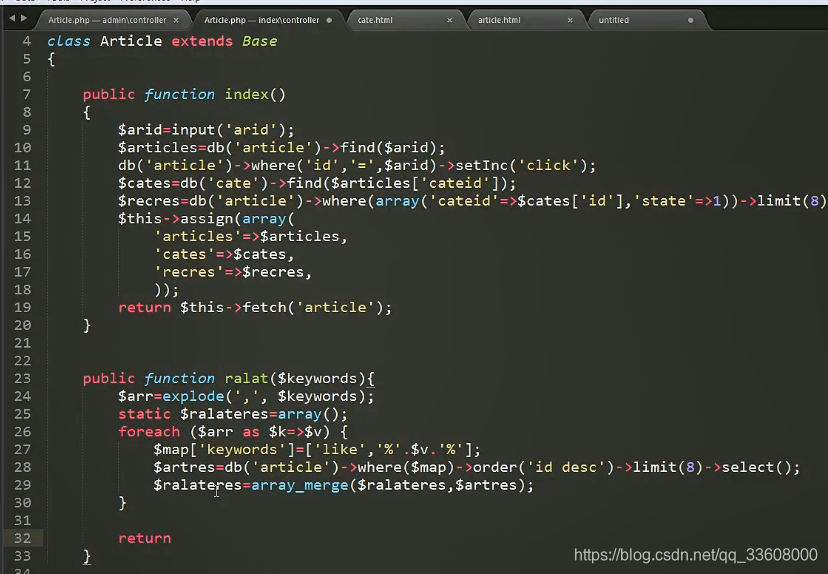Click '$arid=input' on line 9
The image size is (828, 574).
(167, 130)
